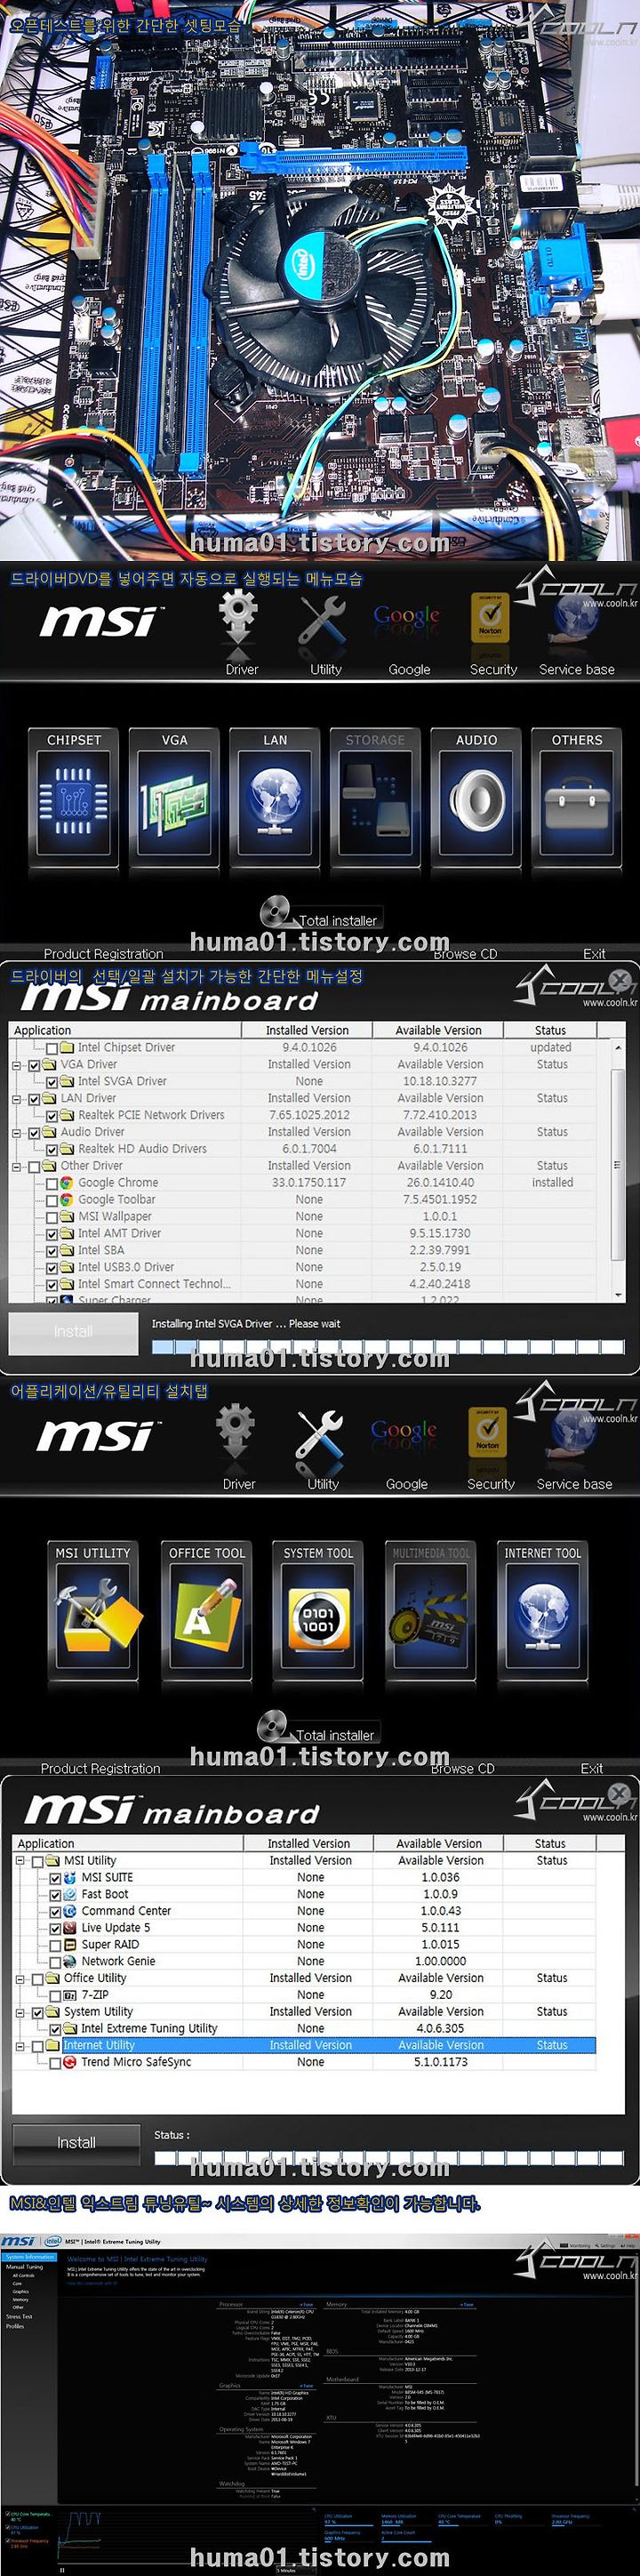Open the LAN driver tile

(275, 798)
